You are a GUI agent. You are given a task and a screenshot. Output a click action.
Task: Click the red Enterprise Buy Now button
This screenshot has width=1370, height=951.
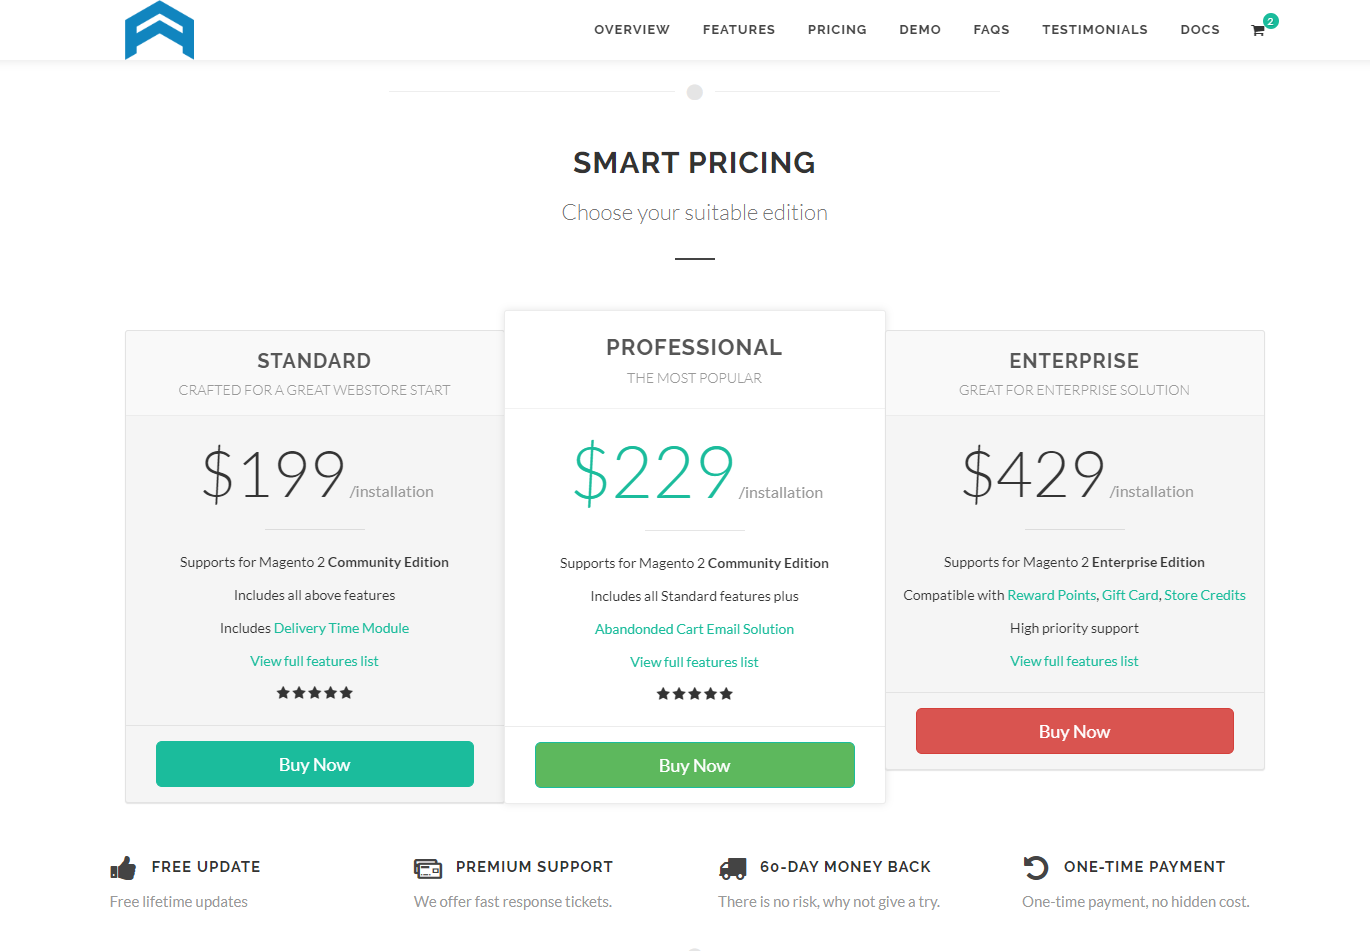pyautogui.click(x=1075, y=731)
